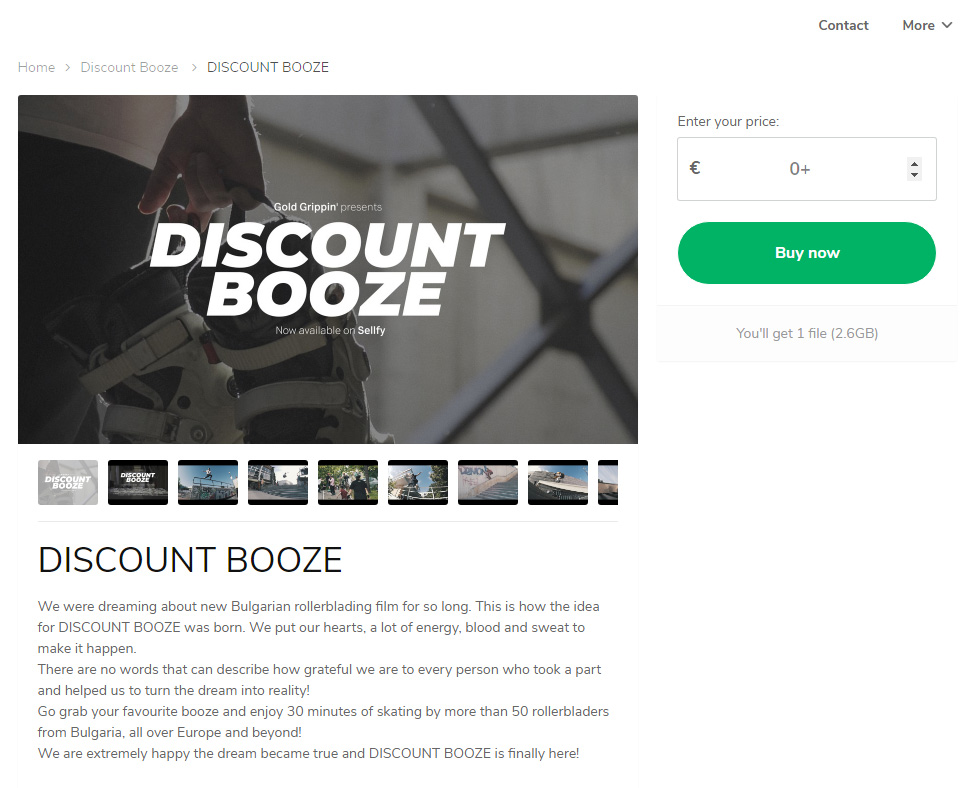Select the seventh thumbnail with graffiti stairs

pyautogui.click(x=488, y=482)
